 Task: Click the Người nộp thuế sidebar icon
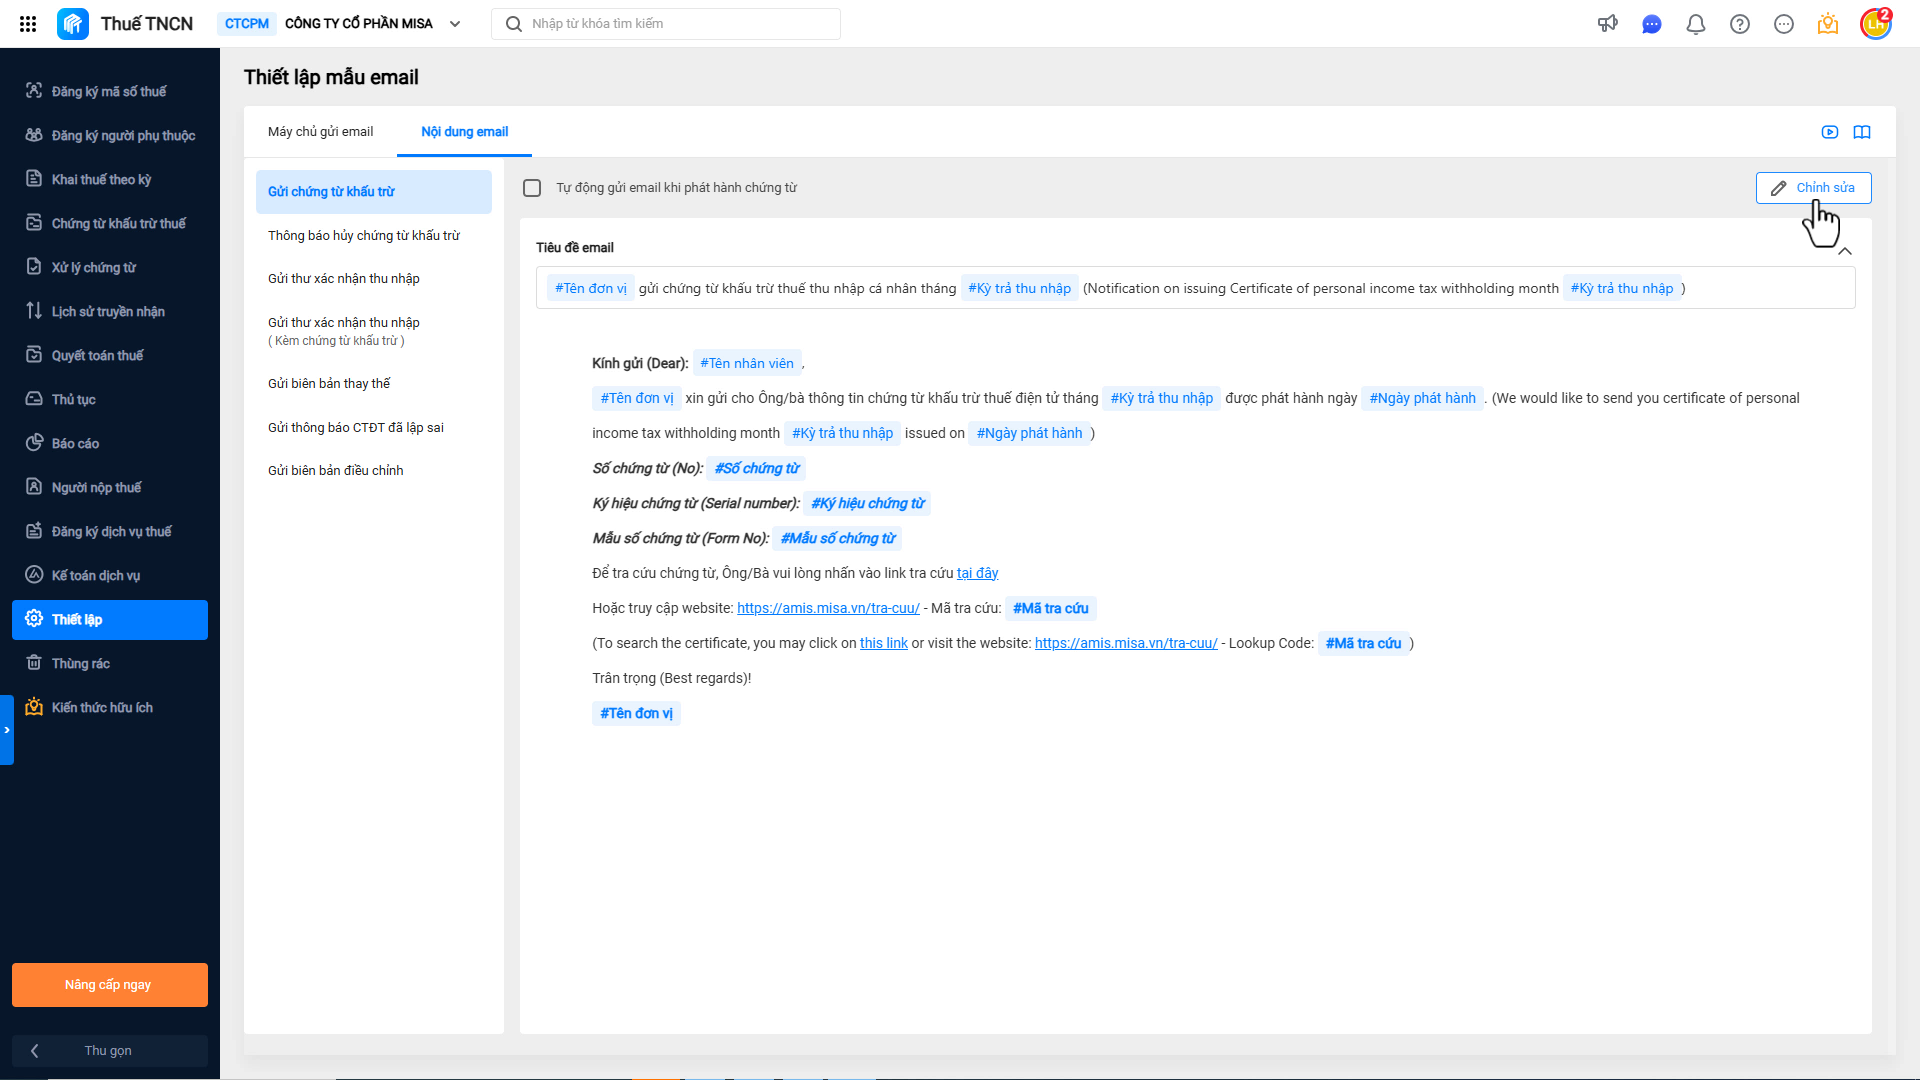coord(34,487)
